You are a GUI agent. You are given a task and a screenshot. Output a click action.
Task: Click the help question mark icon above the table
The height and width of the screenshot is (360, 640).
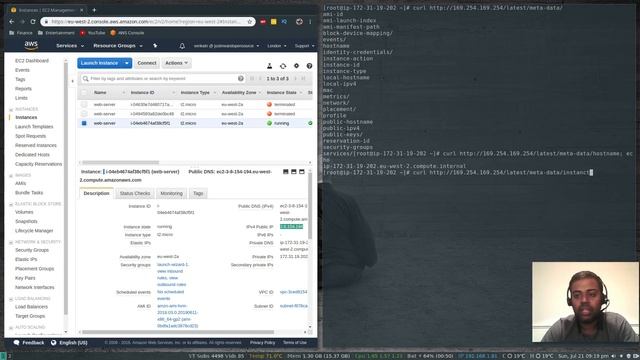(309, 66)
